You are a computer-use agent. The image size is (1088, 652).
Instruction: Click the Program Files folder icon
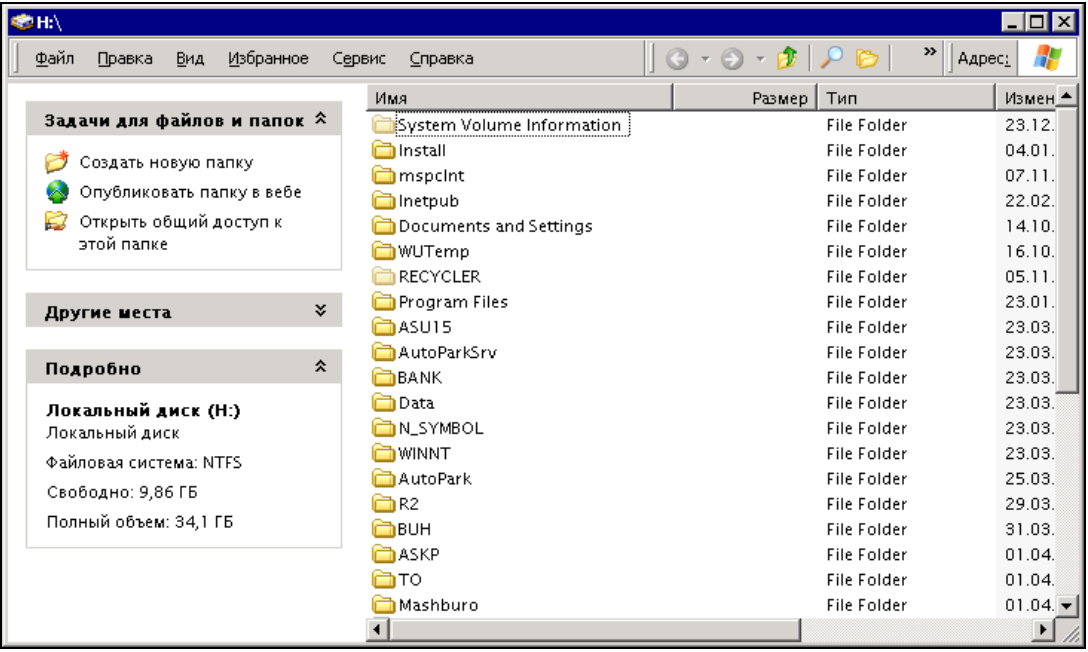pyautogui.click(x=383, y=302)
